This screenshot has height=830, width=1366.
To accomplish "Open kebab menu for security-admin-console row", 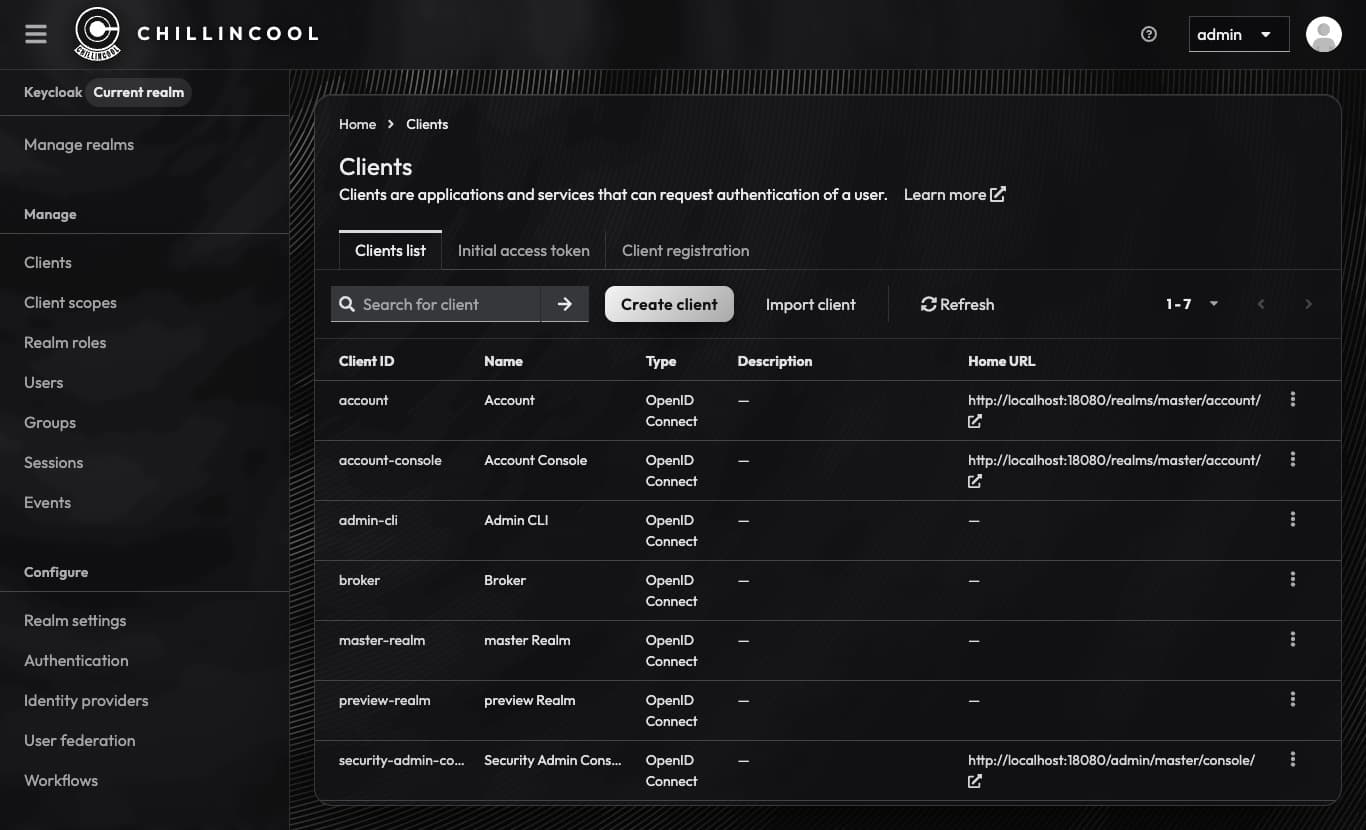I will click(x=1293, y=759).
